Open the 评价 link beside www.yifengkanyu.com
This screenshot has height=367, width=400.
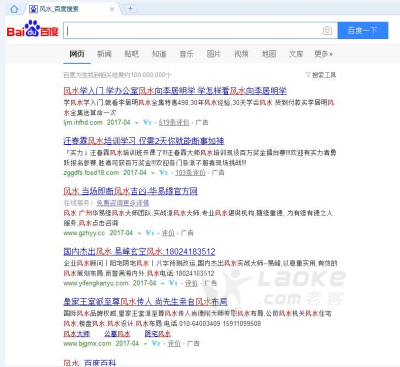coord(191,283)
